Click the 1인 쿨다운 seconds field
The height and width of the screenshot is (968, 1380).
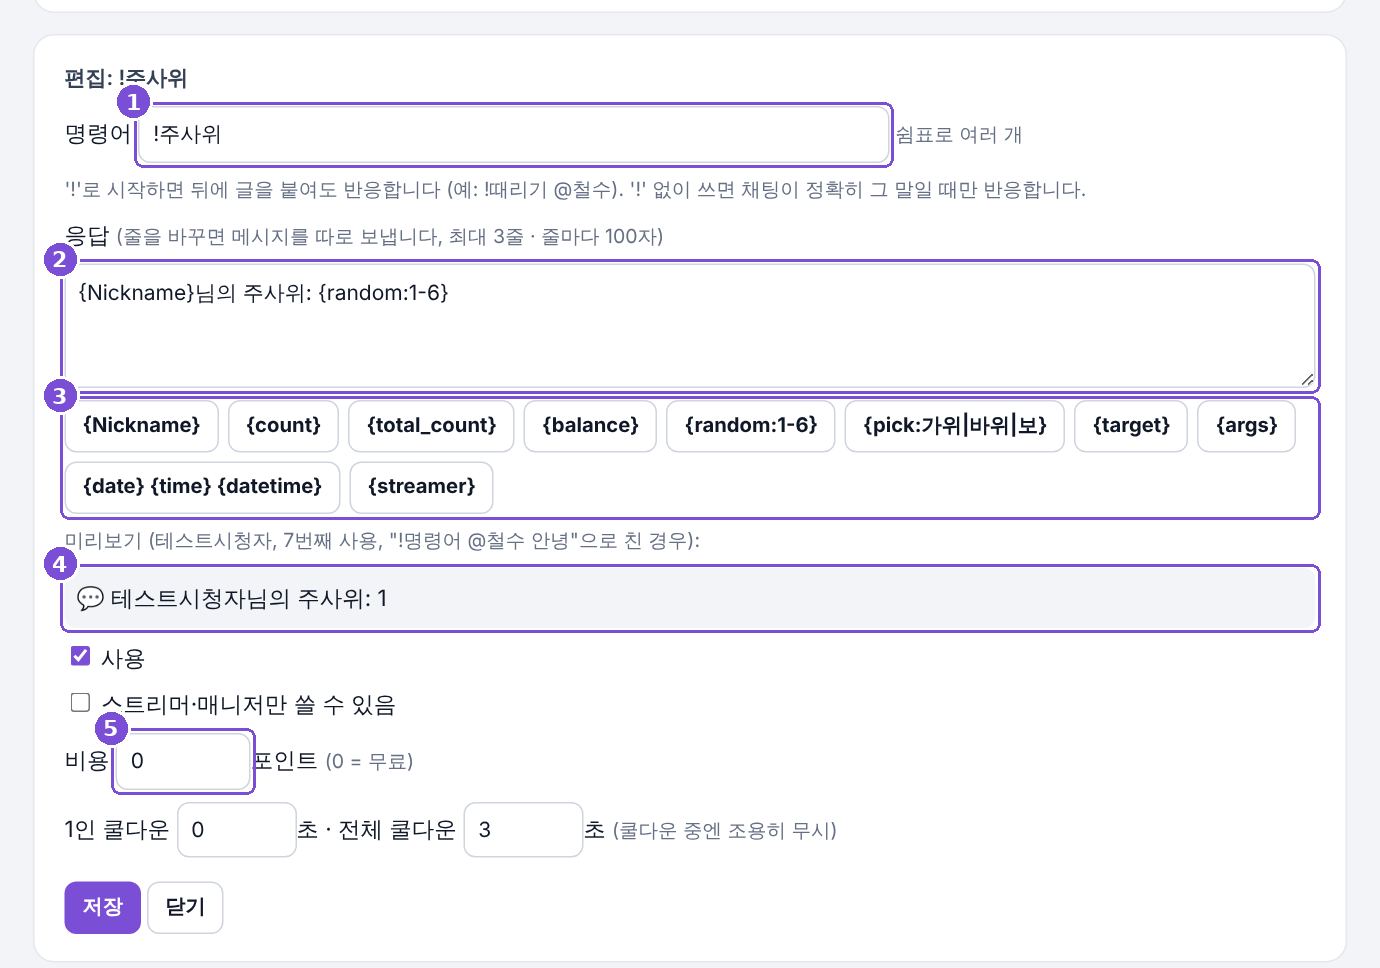point(237,830)
